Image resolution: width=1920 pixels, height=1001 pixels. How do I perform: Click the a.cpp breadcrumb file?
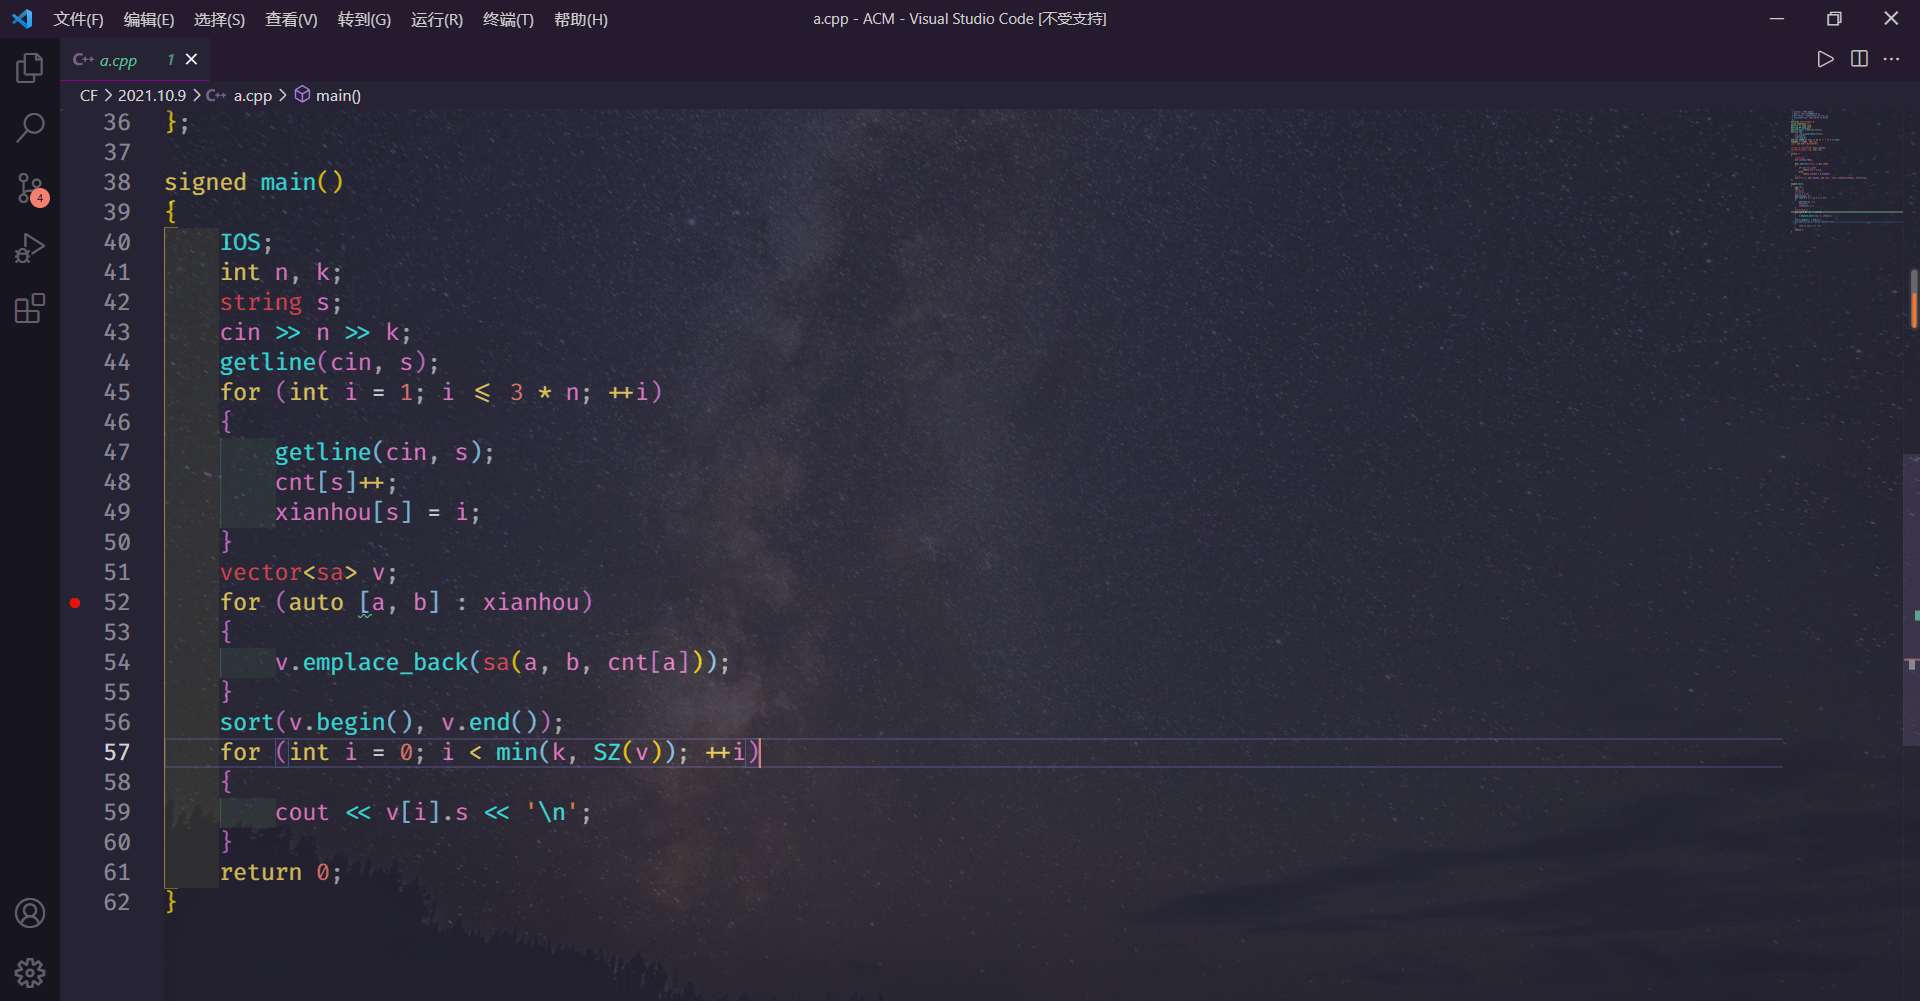pyautogui.click(x=252, y=95)
